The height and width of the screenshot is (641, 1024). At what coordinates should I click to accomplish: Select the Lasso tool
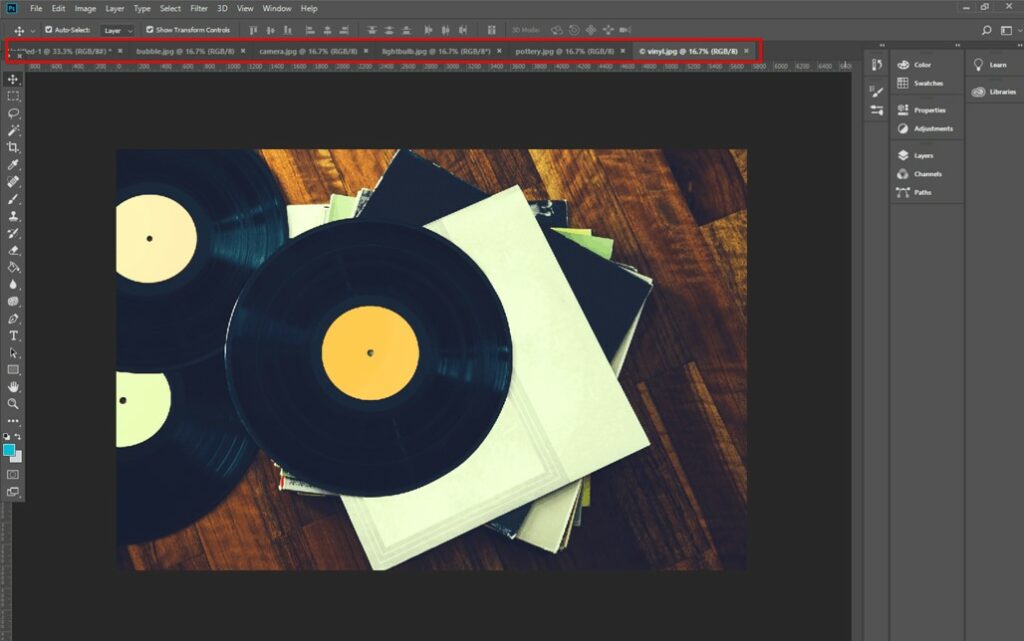point(13,113)
